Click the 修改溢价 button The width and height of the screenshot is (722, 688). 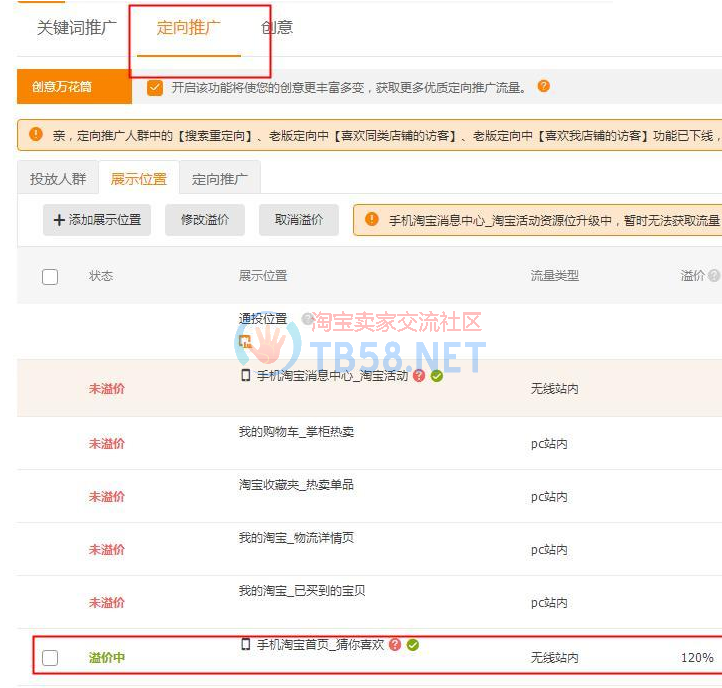205,220
